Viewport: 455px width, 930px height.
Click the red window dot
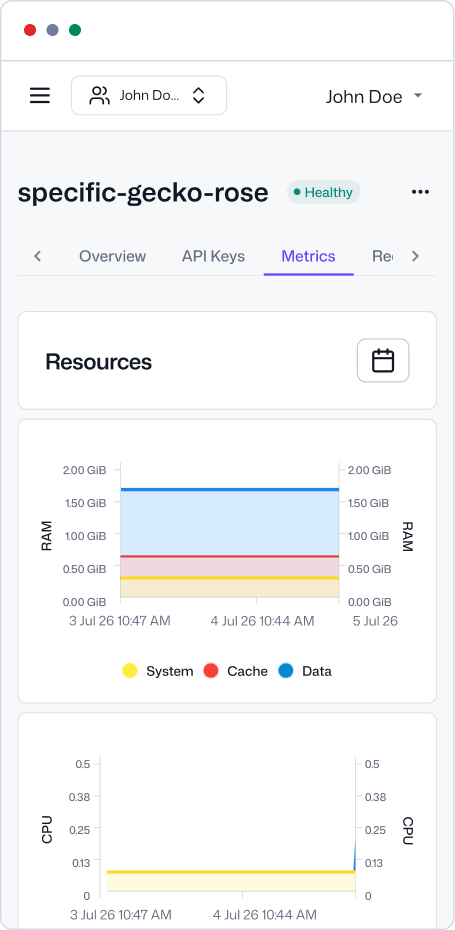(x=30, y=30)
